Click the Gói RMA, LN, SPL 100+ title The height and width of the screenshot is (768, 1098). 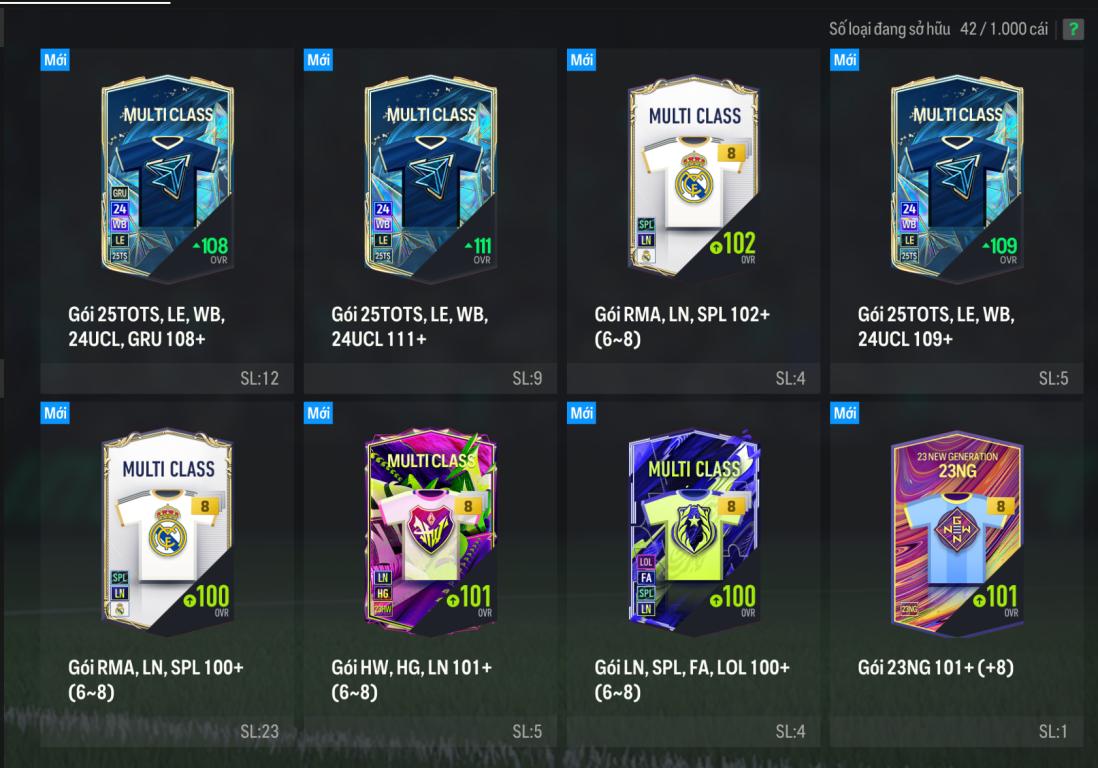(x=155, y=680)
